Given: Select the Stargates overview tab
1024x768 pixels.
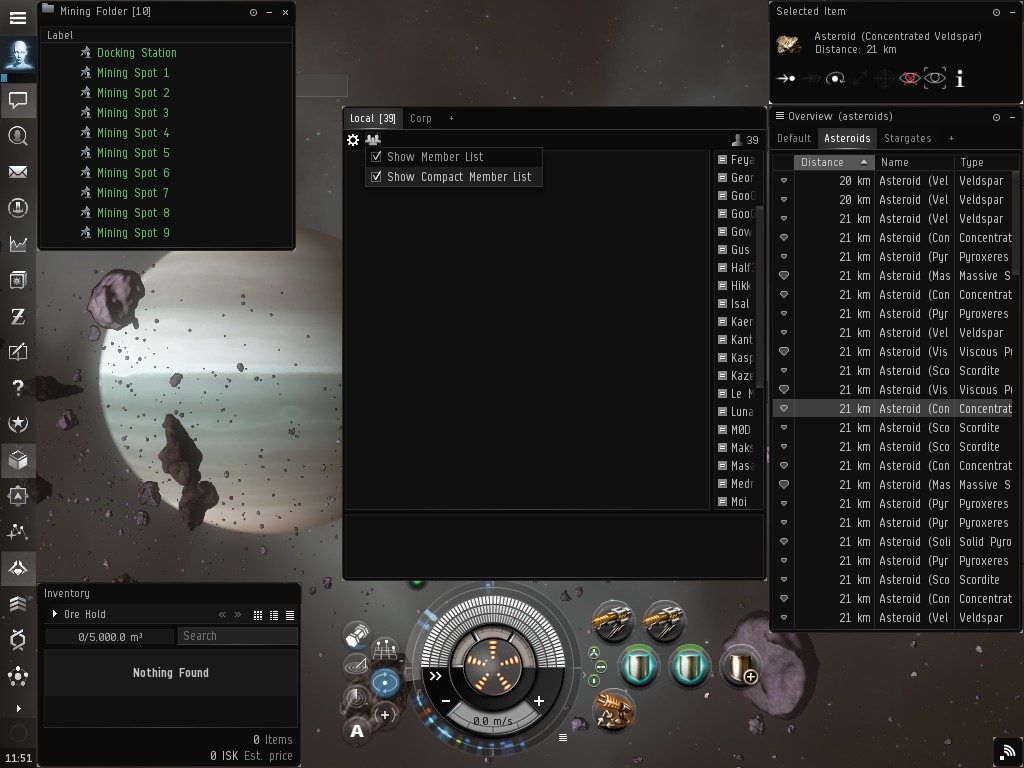Looking at the screenshot, I should [907, 138].
